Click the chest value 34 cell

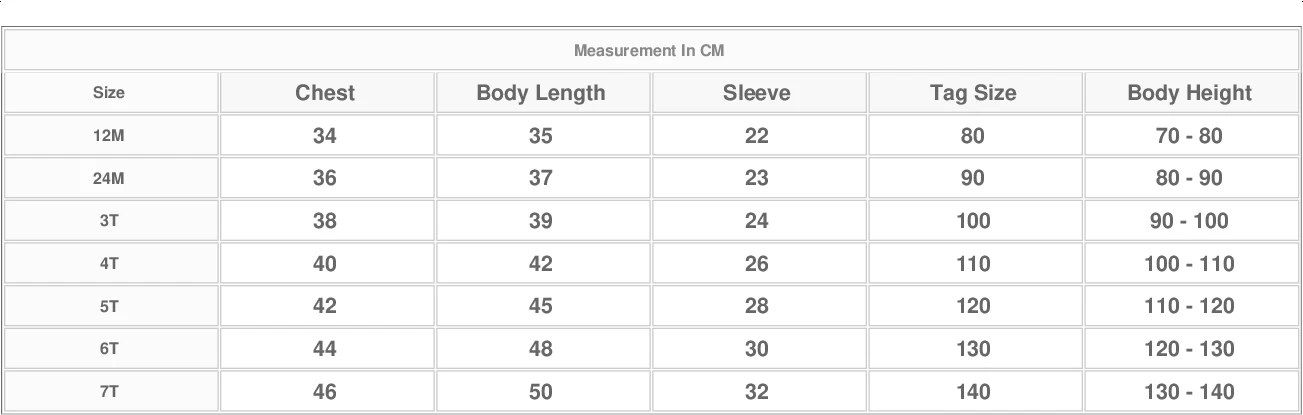pos(325,136)
